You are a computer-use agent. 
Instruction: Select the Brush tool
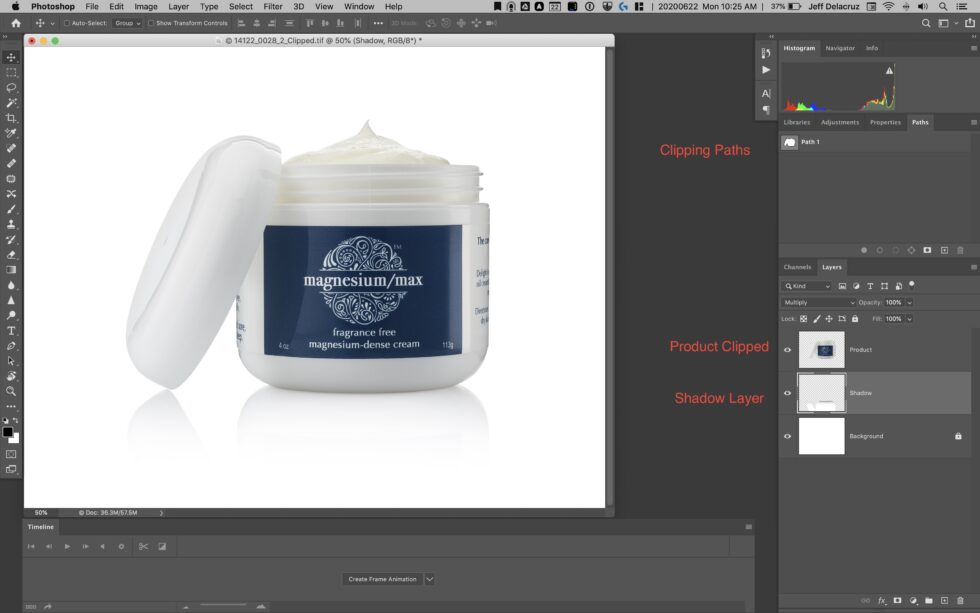(x=11, y=209)
